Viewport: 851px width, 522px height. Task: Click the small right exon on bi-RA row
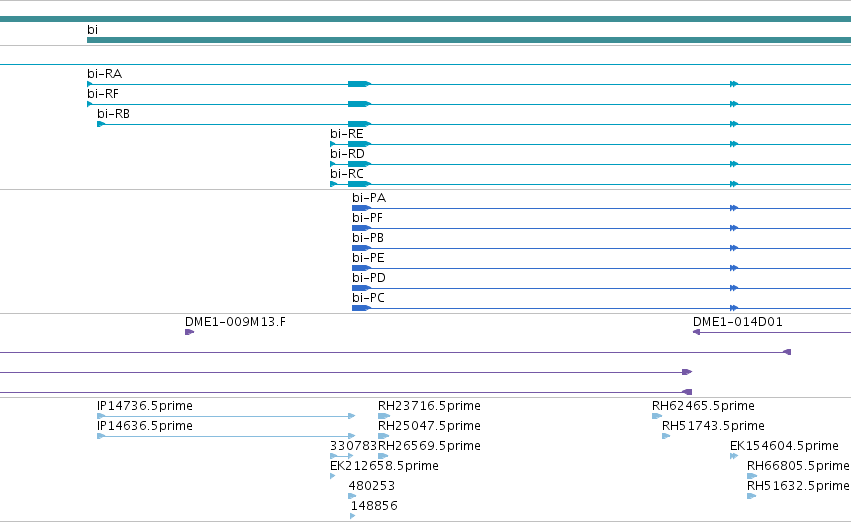[734, 84]
